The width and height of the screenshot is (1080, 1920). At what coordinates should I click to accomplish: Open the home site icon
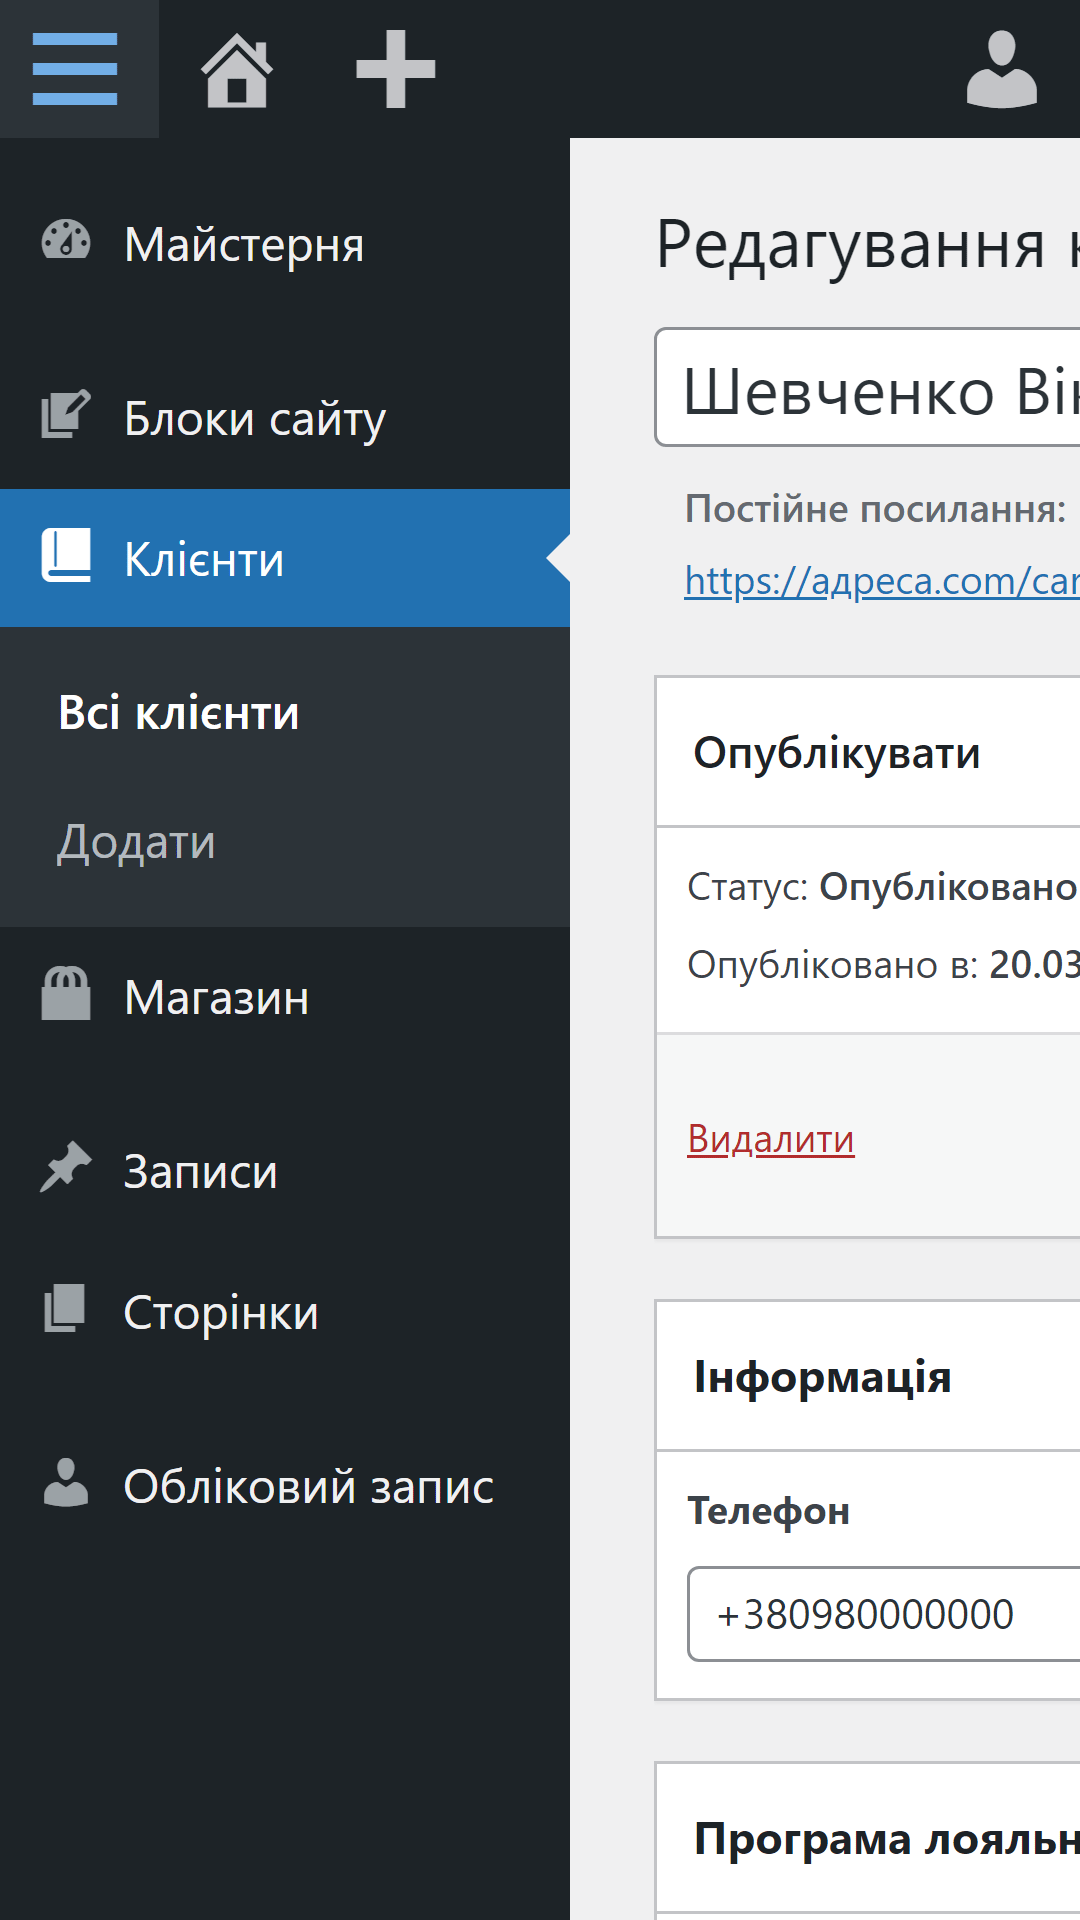pos(237,69)
